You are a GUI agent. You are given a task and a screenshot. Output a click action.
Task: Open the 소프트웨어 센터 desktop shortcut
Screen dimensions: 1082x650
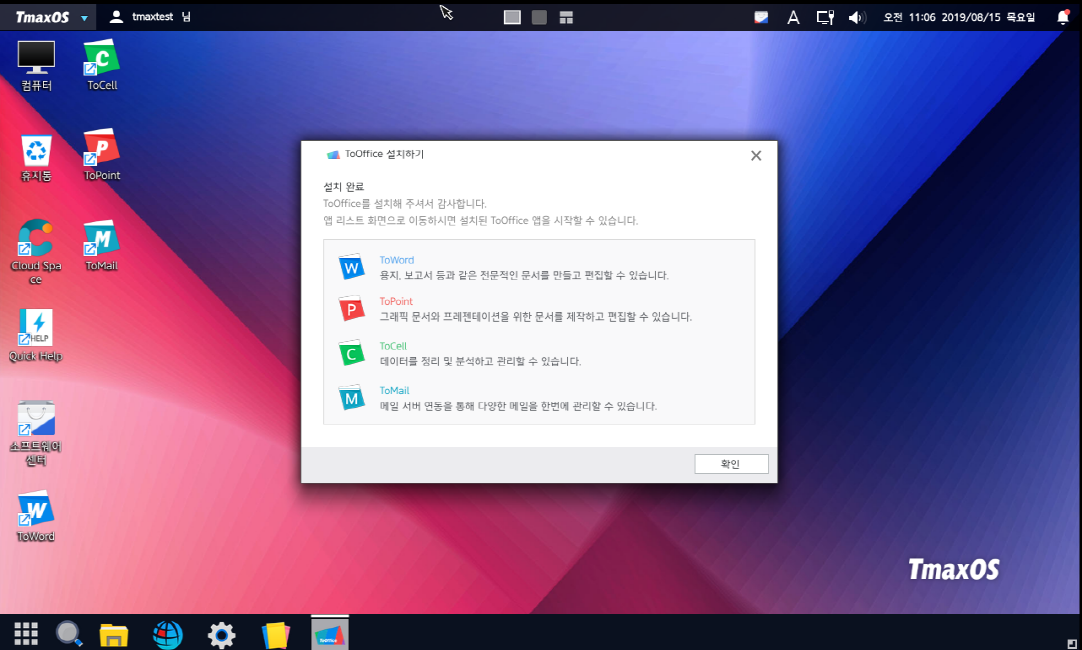pyautogui.click(x=36, y=420)
